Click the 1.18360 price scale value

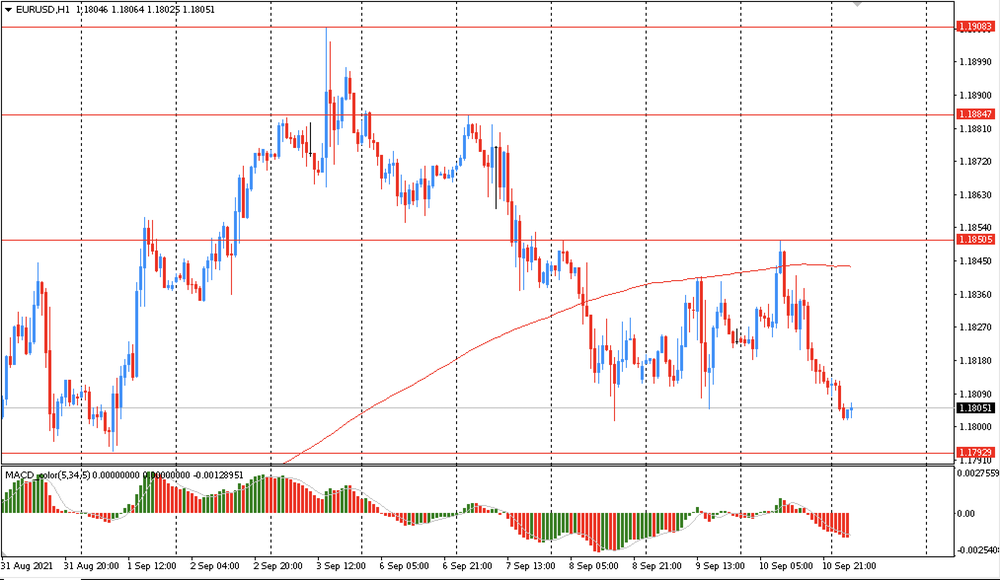[976, 295]
